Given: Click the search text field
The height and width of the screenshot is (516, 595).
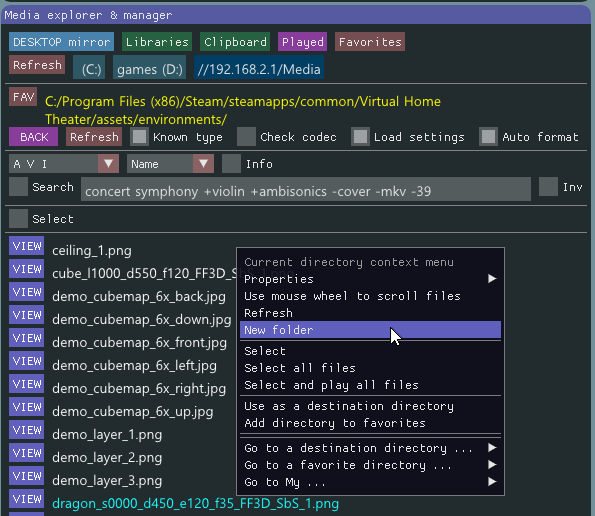Looking at the screenshot, I should (306, 189).
